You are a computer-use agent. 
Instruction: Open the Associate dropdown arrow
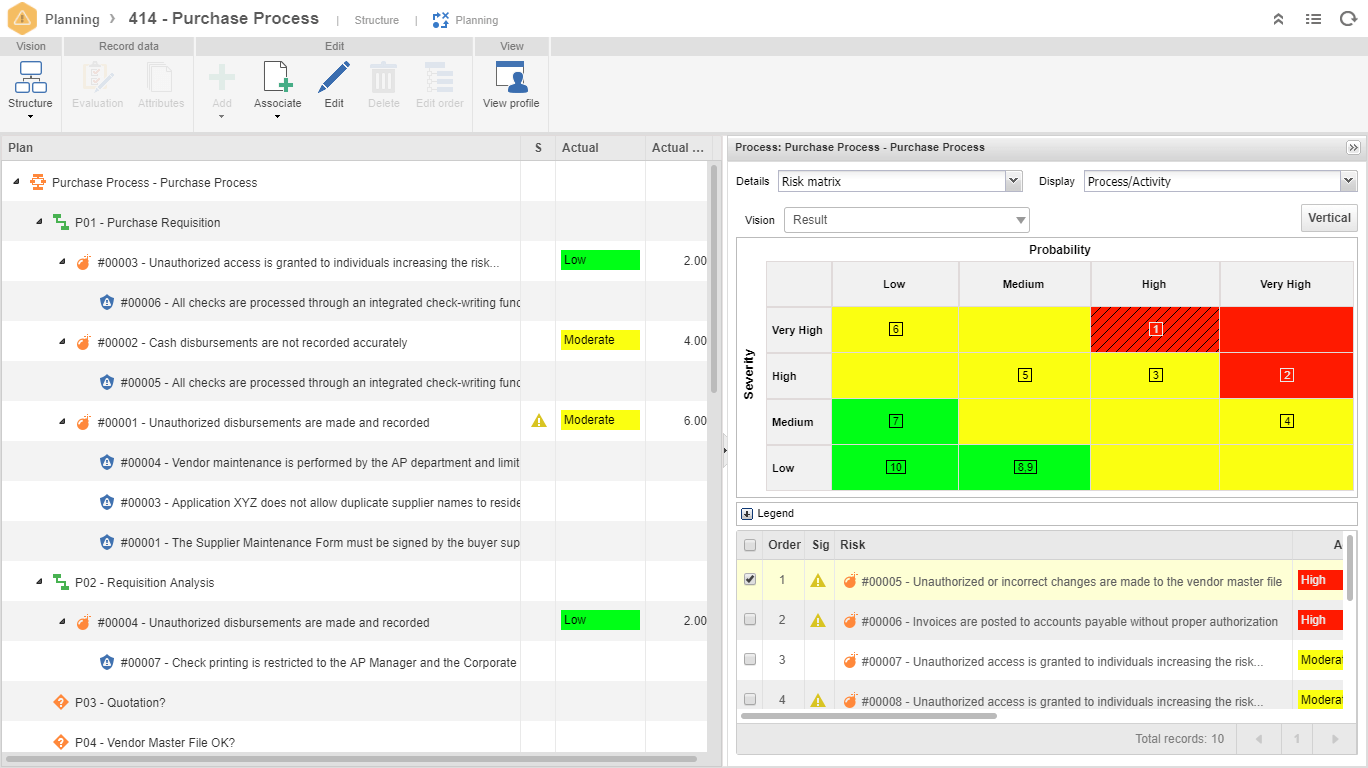click(277, 117)
